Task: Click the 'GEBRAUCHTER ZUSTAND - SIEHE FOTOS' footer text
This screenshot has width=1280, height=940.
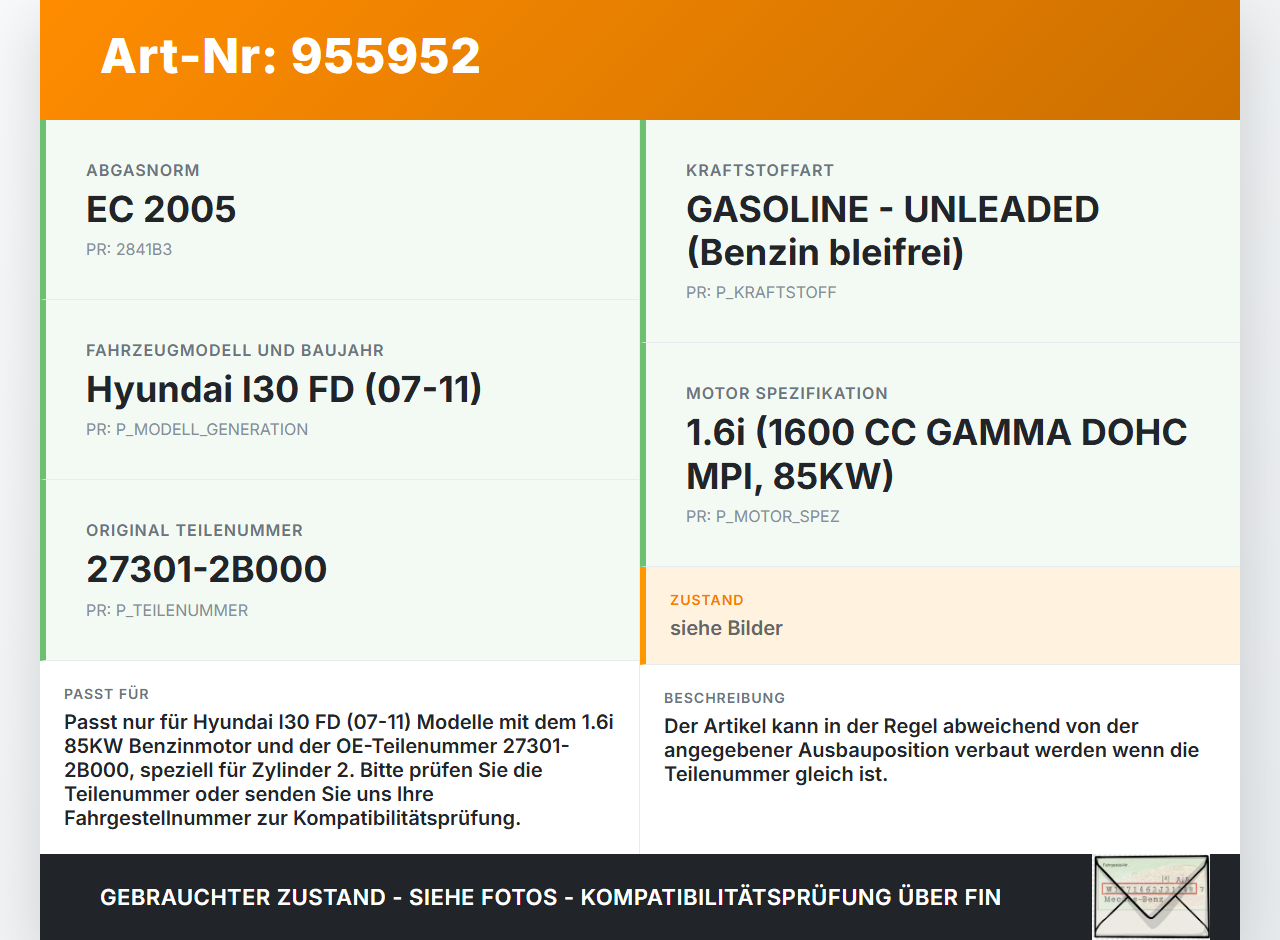Action: (550, 897)
